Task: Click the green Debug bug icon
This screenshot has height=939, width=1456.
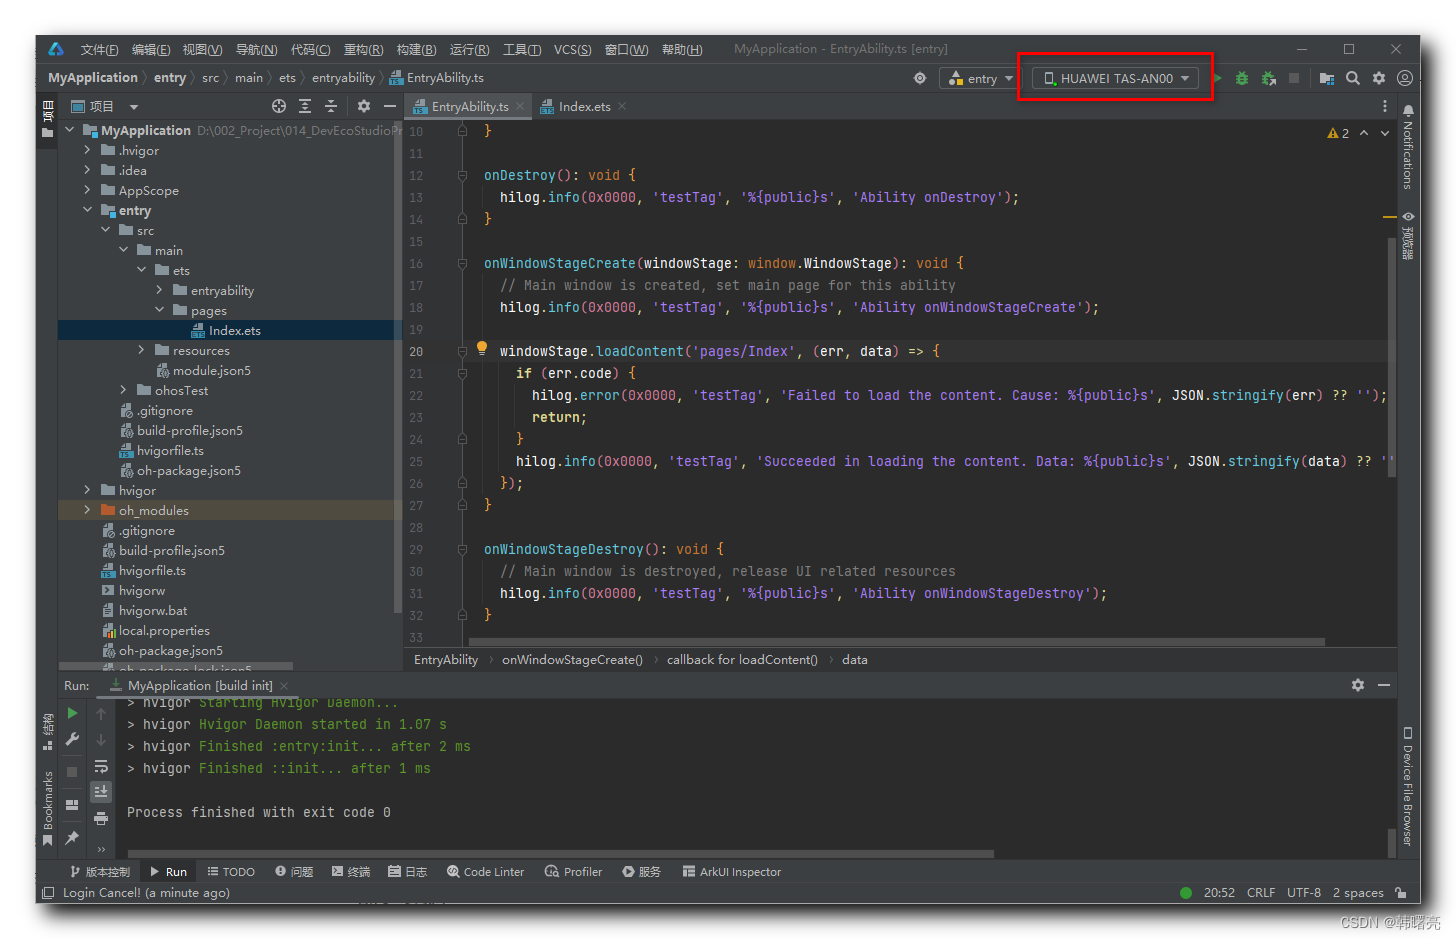Action: coord(1241,78)
